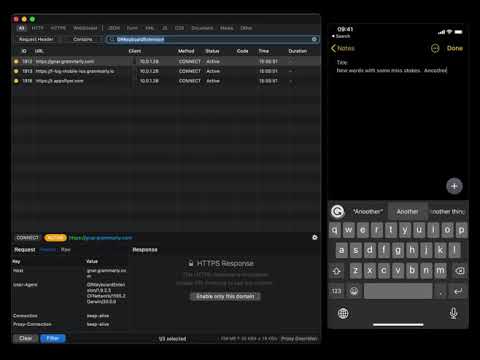
Task: Select the Media filter tab
Action: coord(227,28)
